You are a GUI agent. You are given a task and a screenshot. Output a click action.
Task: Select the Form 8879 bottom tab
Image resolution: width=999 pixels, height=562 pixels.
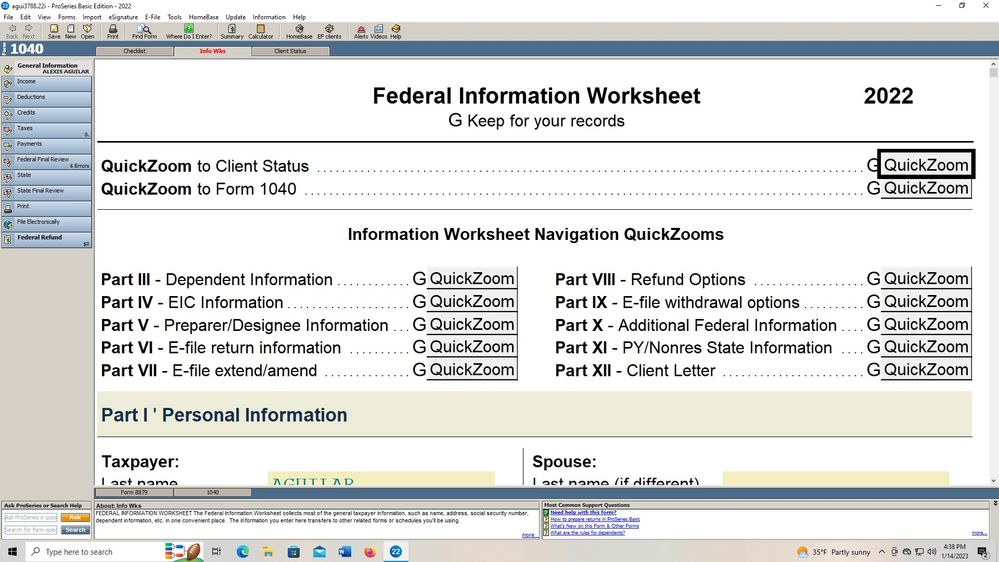click(134, 492)
